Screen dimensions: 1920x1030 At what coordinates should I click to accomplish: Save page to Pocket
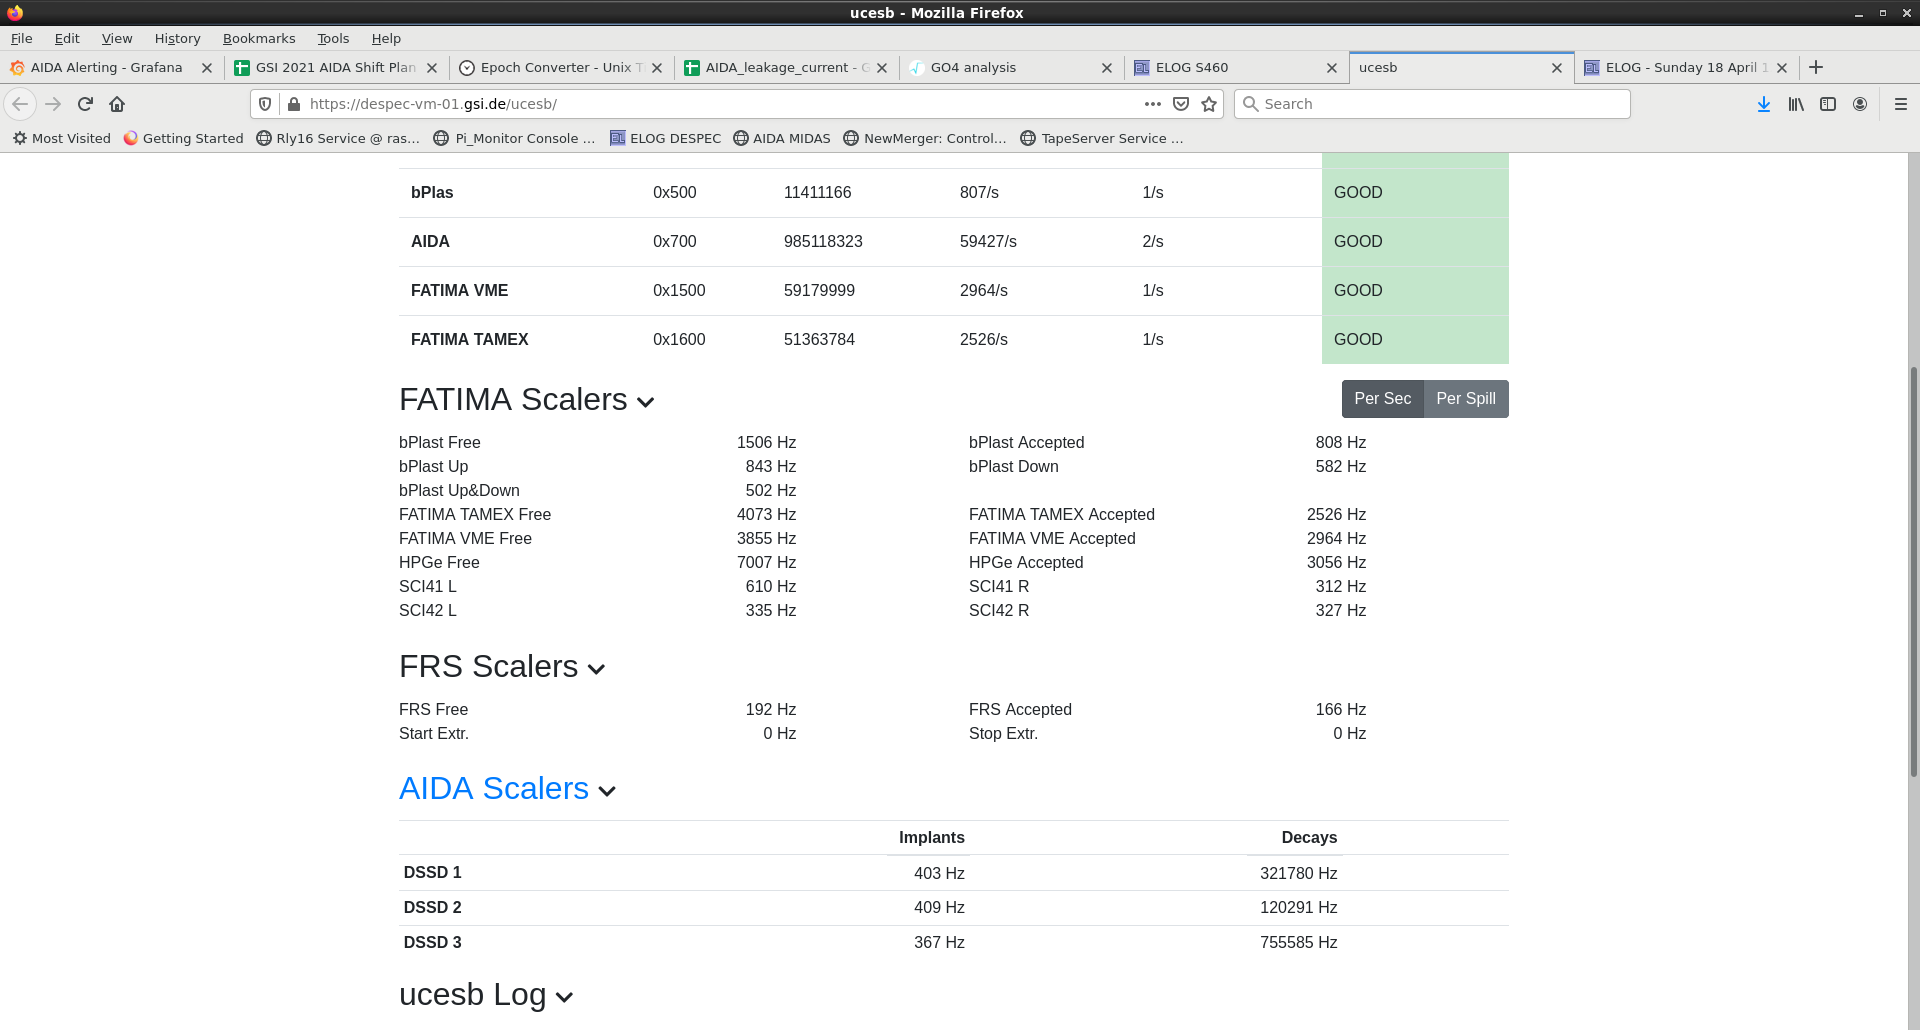pyautogui.click(x=1181, y=104)
